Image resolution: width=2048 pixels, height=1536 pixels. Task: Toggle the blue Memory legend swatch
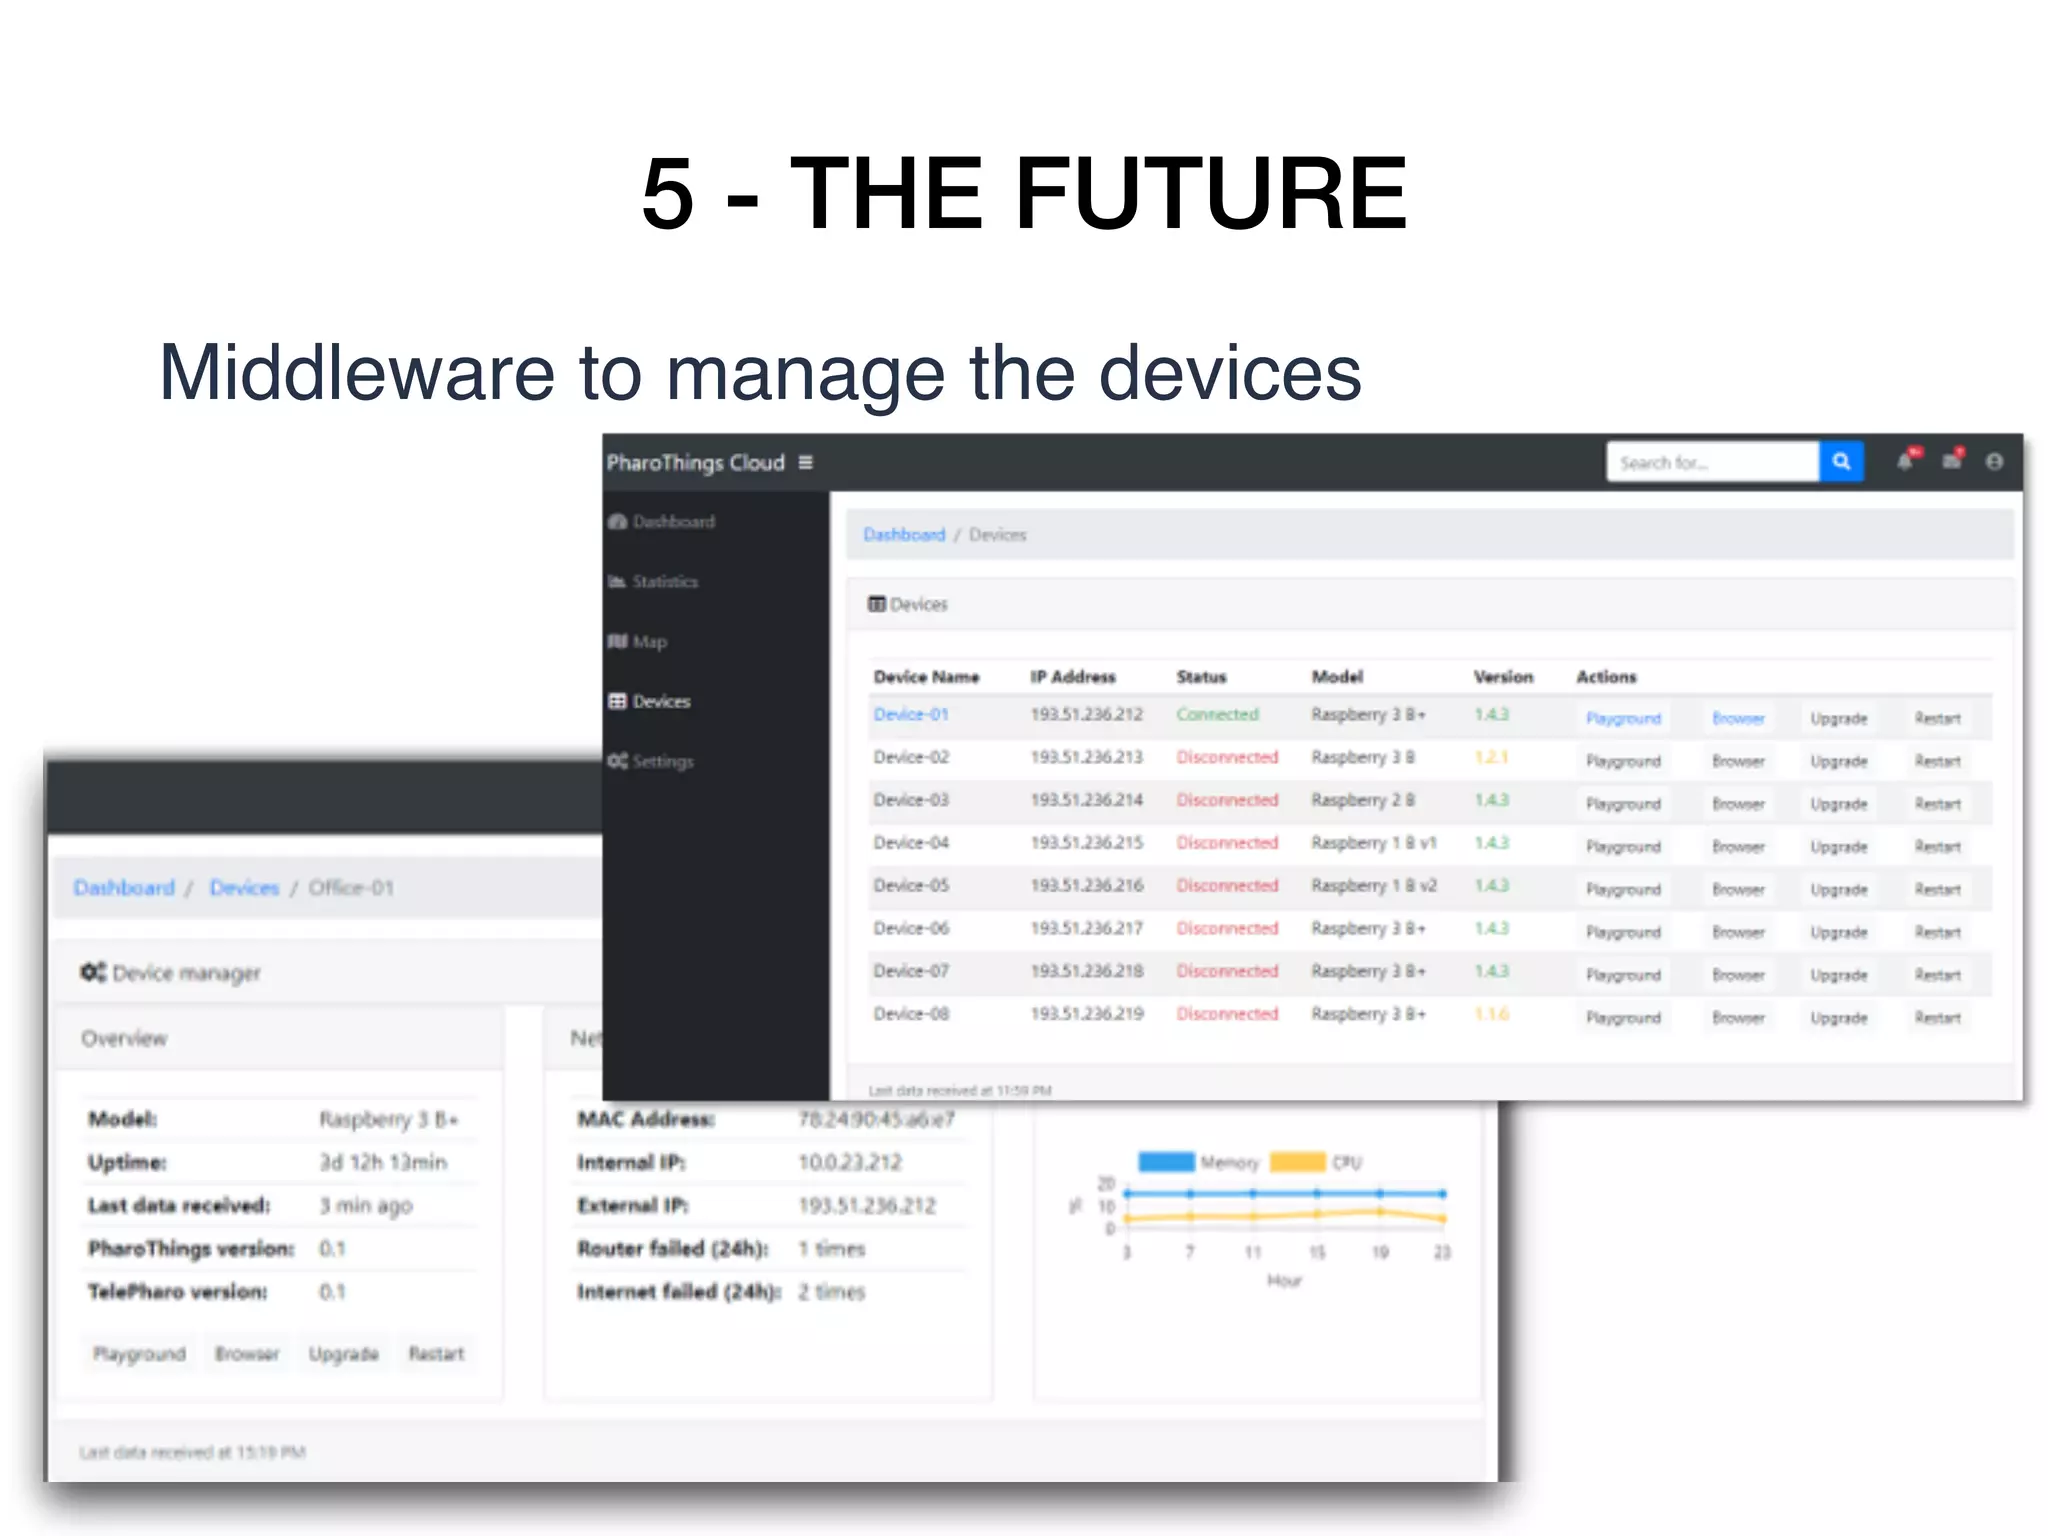[x=1166, y=1162]
